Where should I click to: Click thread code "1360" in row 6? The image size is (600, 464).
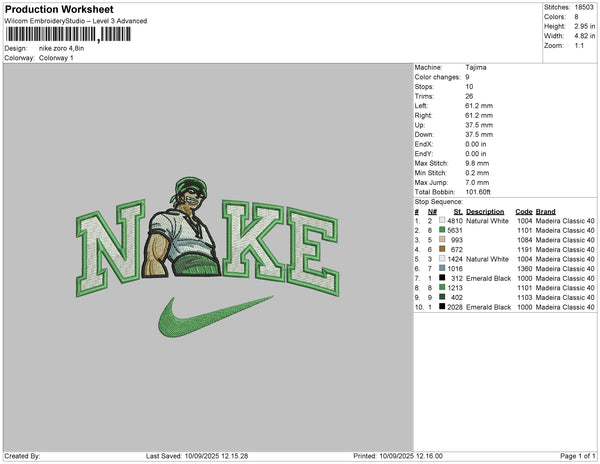coord(525,269)
